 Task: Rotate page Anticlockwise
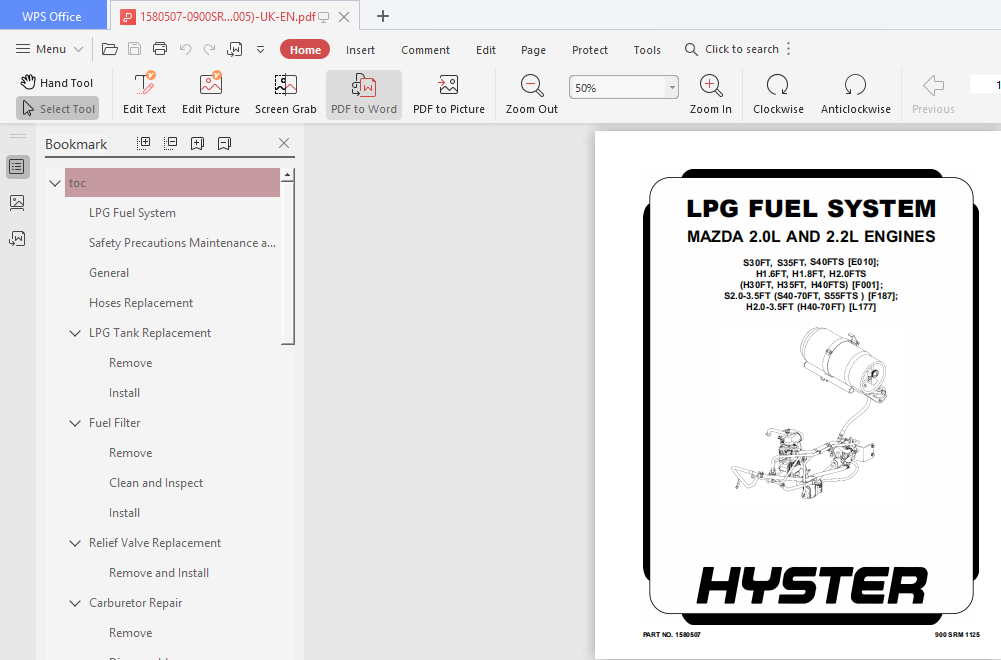point(855,94)
